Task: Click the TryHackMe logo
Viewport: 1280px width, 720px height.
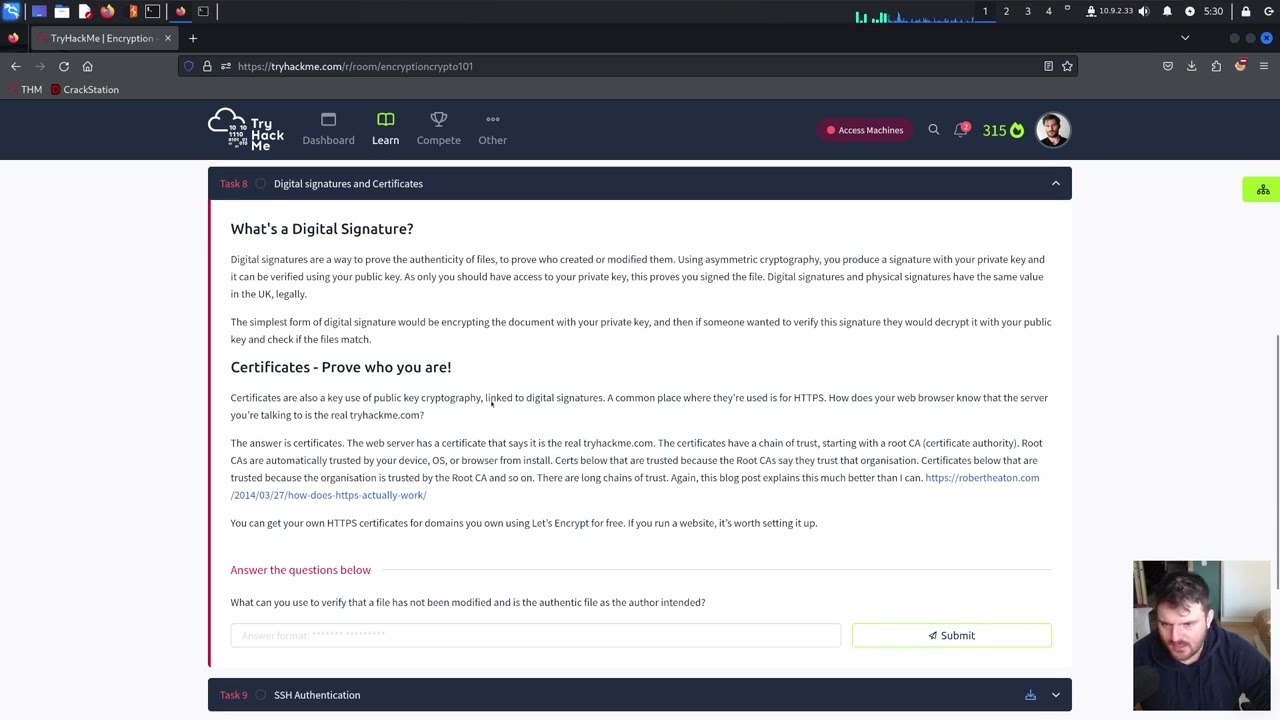Action: click(246, 129)
